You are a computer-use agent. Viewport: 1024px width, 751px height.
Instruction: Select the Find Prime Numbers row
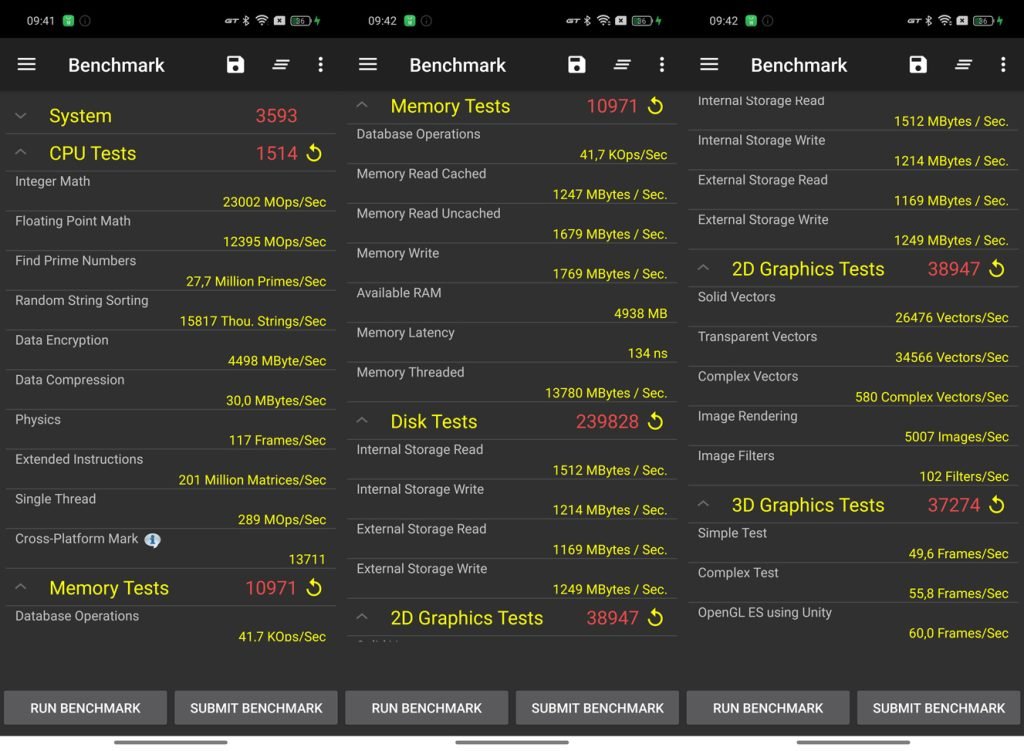coord(170,271)
